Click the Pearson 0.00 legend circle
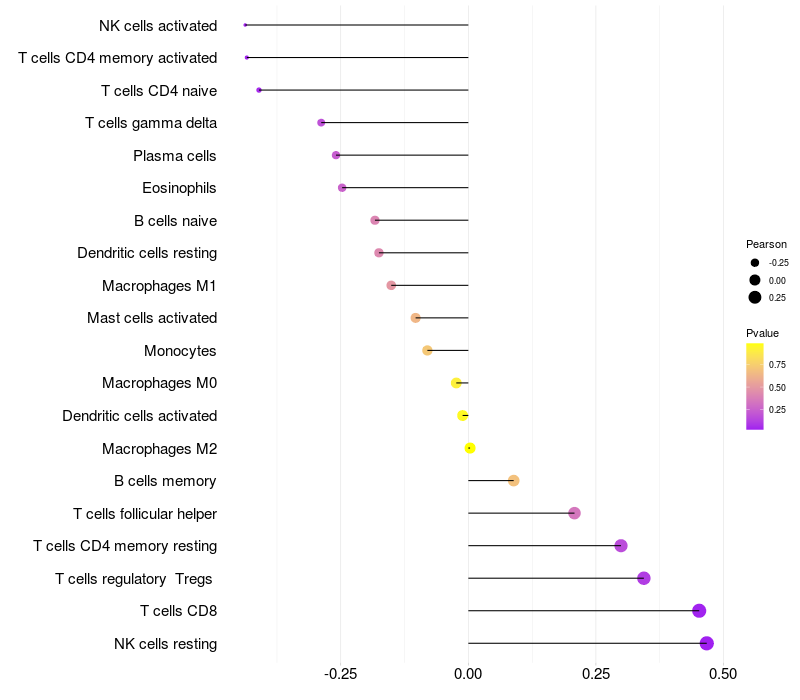The image size is (800, 700). tap(755, 280)
